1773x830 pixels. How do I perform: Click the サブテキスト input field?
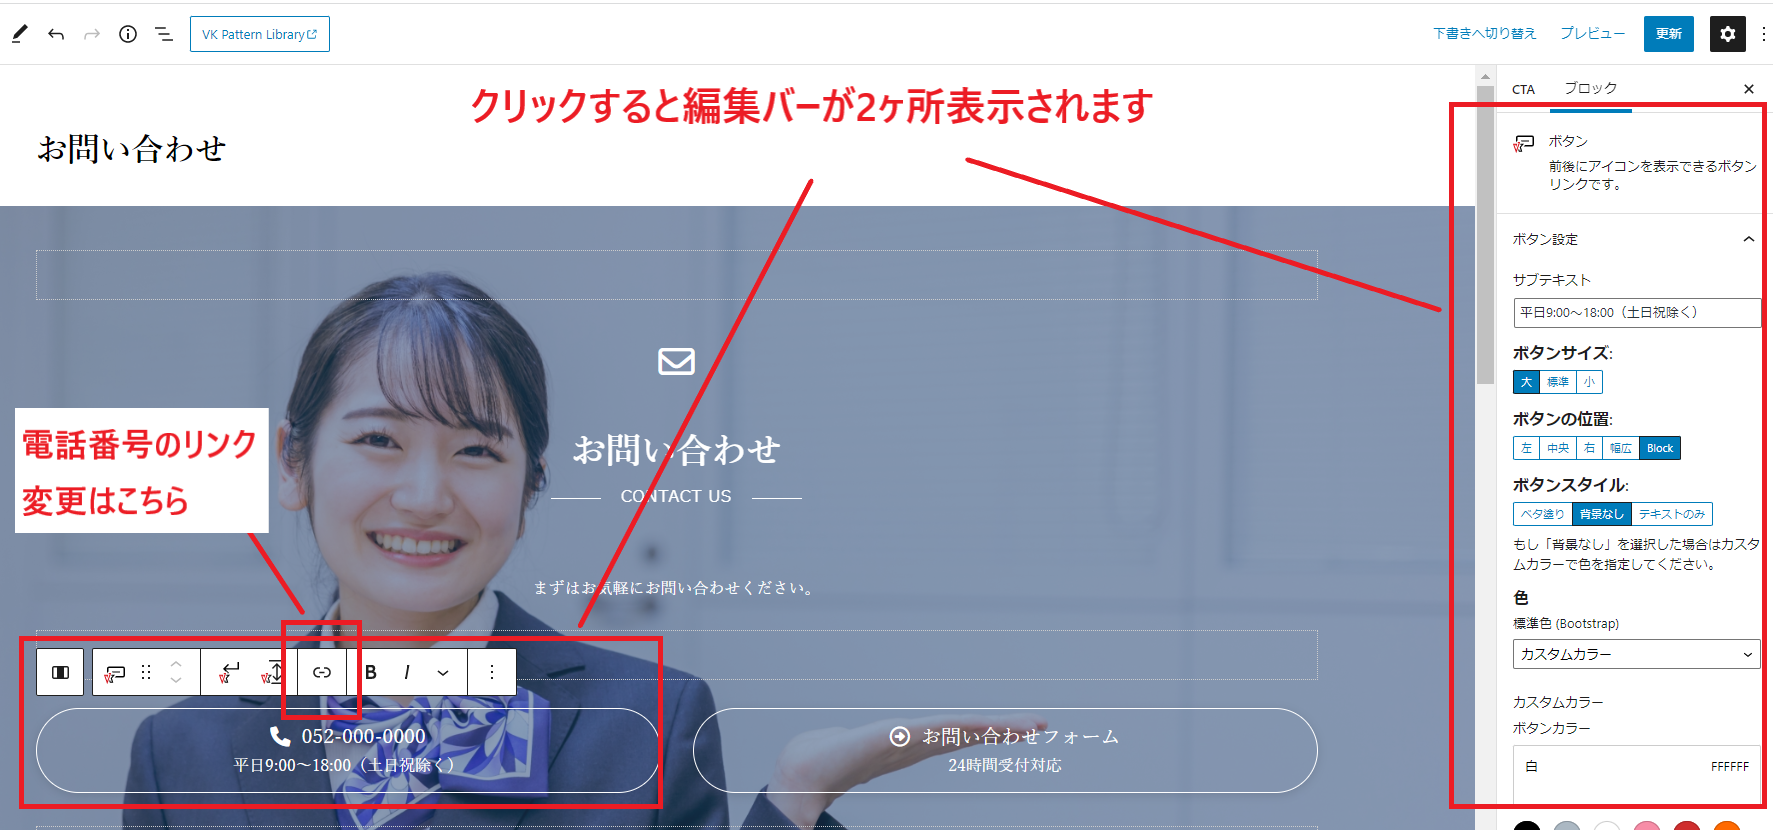[1636, 312]
